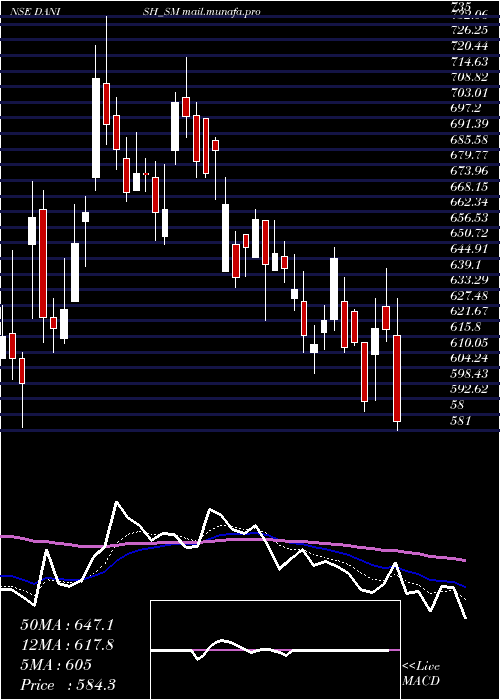Select the 714.63 price axis label
500x700 pixels.
[471, 62]
